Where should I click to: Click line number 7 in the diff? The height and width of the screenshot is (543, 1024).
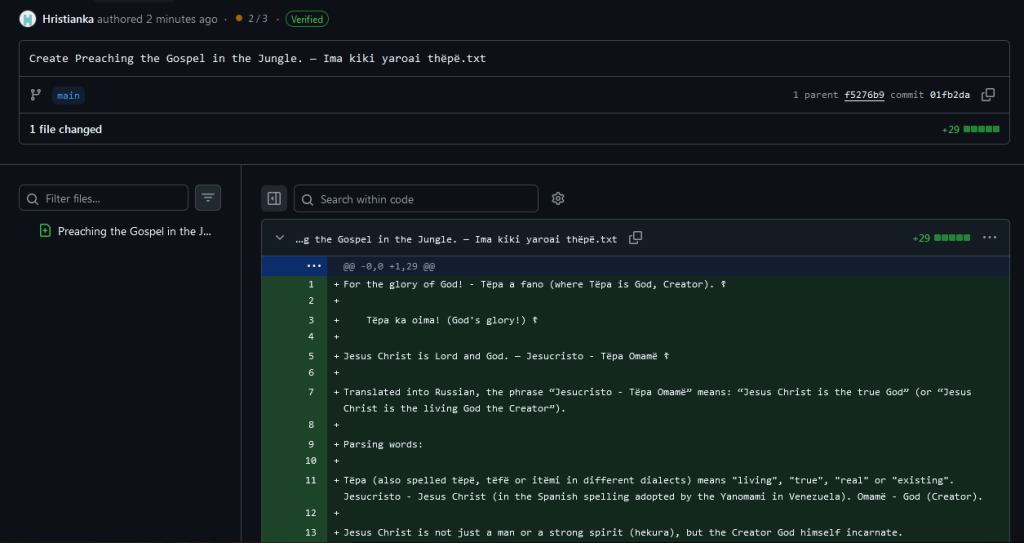pyautogui.click(x=311, y=392)
